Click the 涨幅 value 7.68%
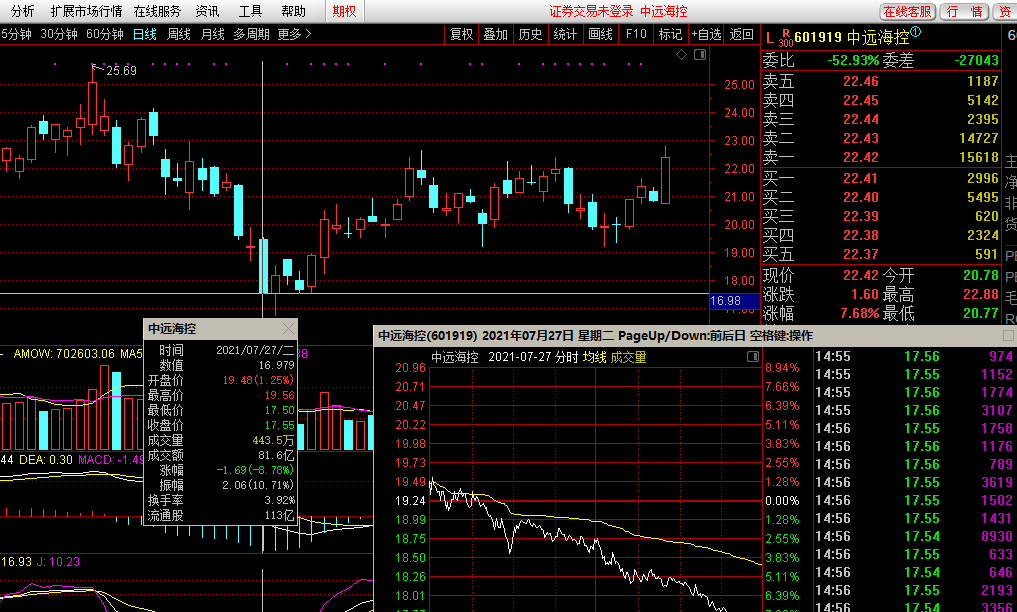 [x=860, y=314]
